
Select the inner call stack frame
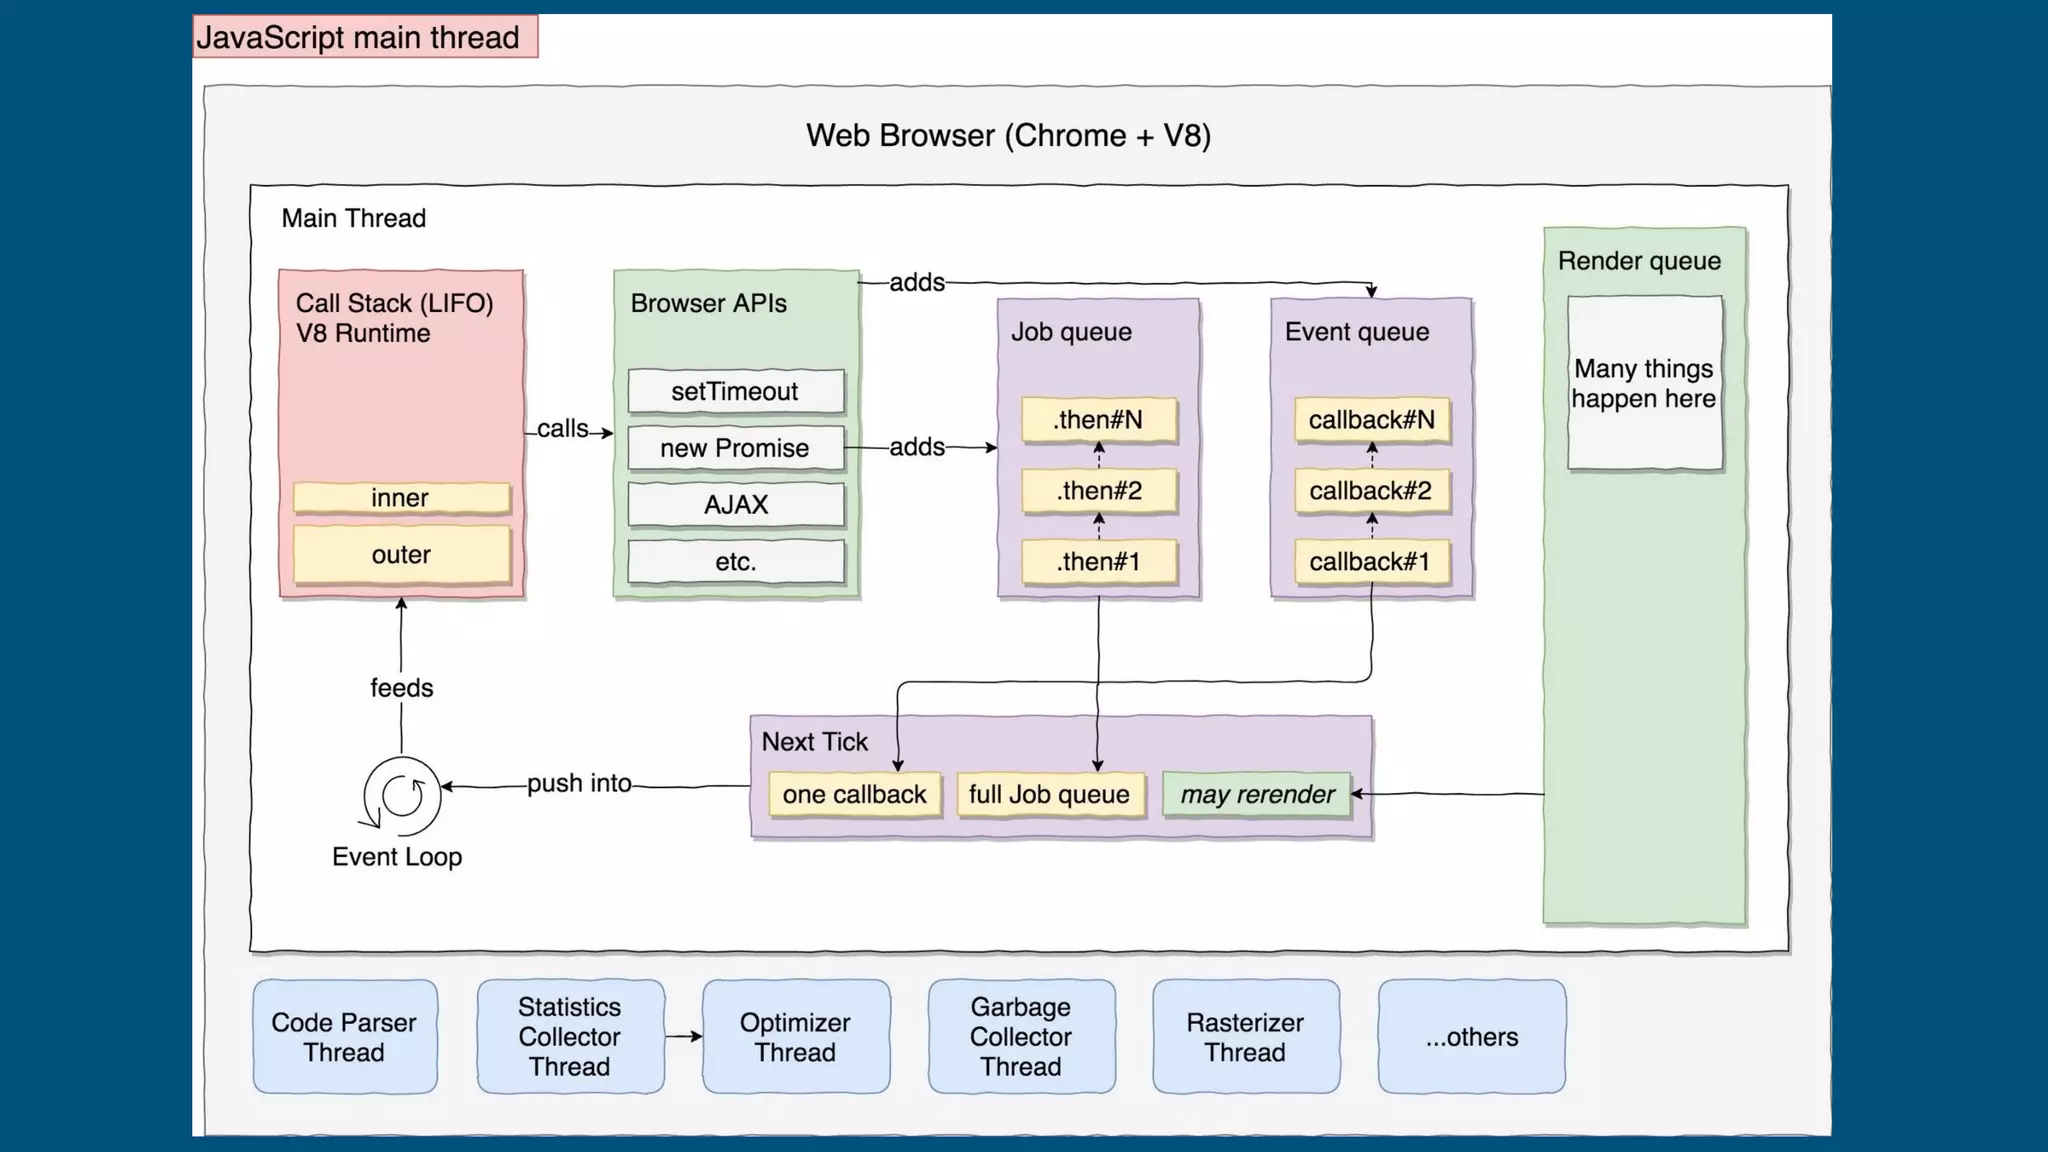(x=401, y=498)
